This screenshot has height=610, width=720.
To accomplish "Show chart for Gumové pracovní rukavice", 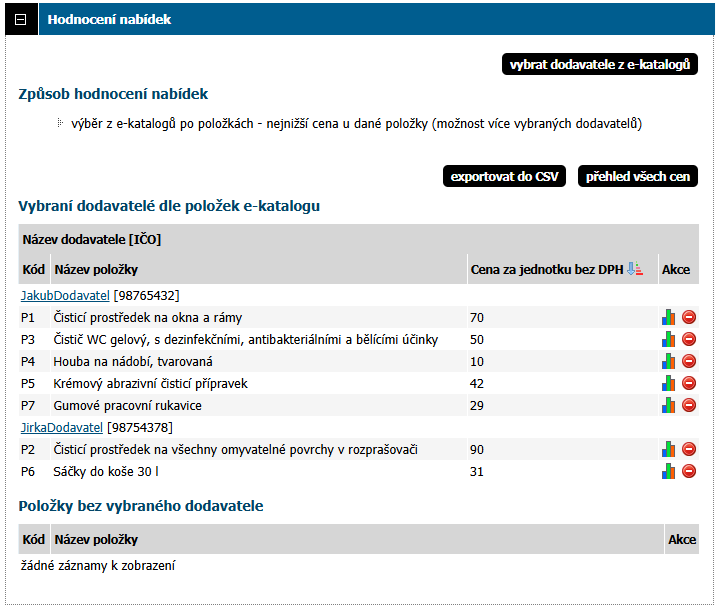I will tap(669, 406).
